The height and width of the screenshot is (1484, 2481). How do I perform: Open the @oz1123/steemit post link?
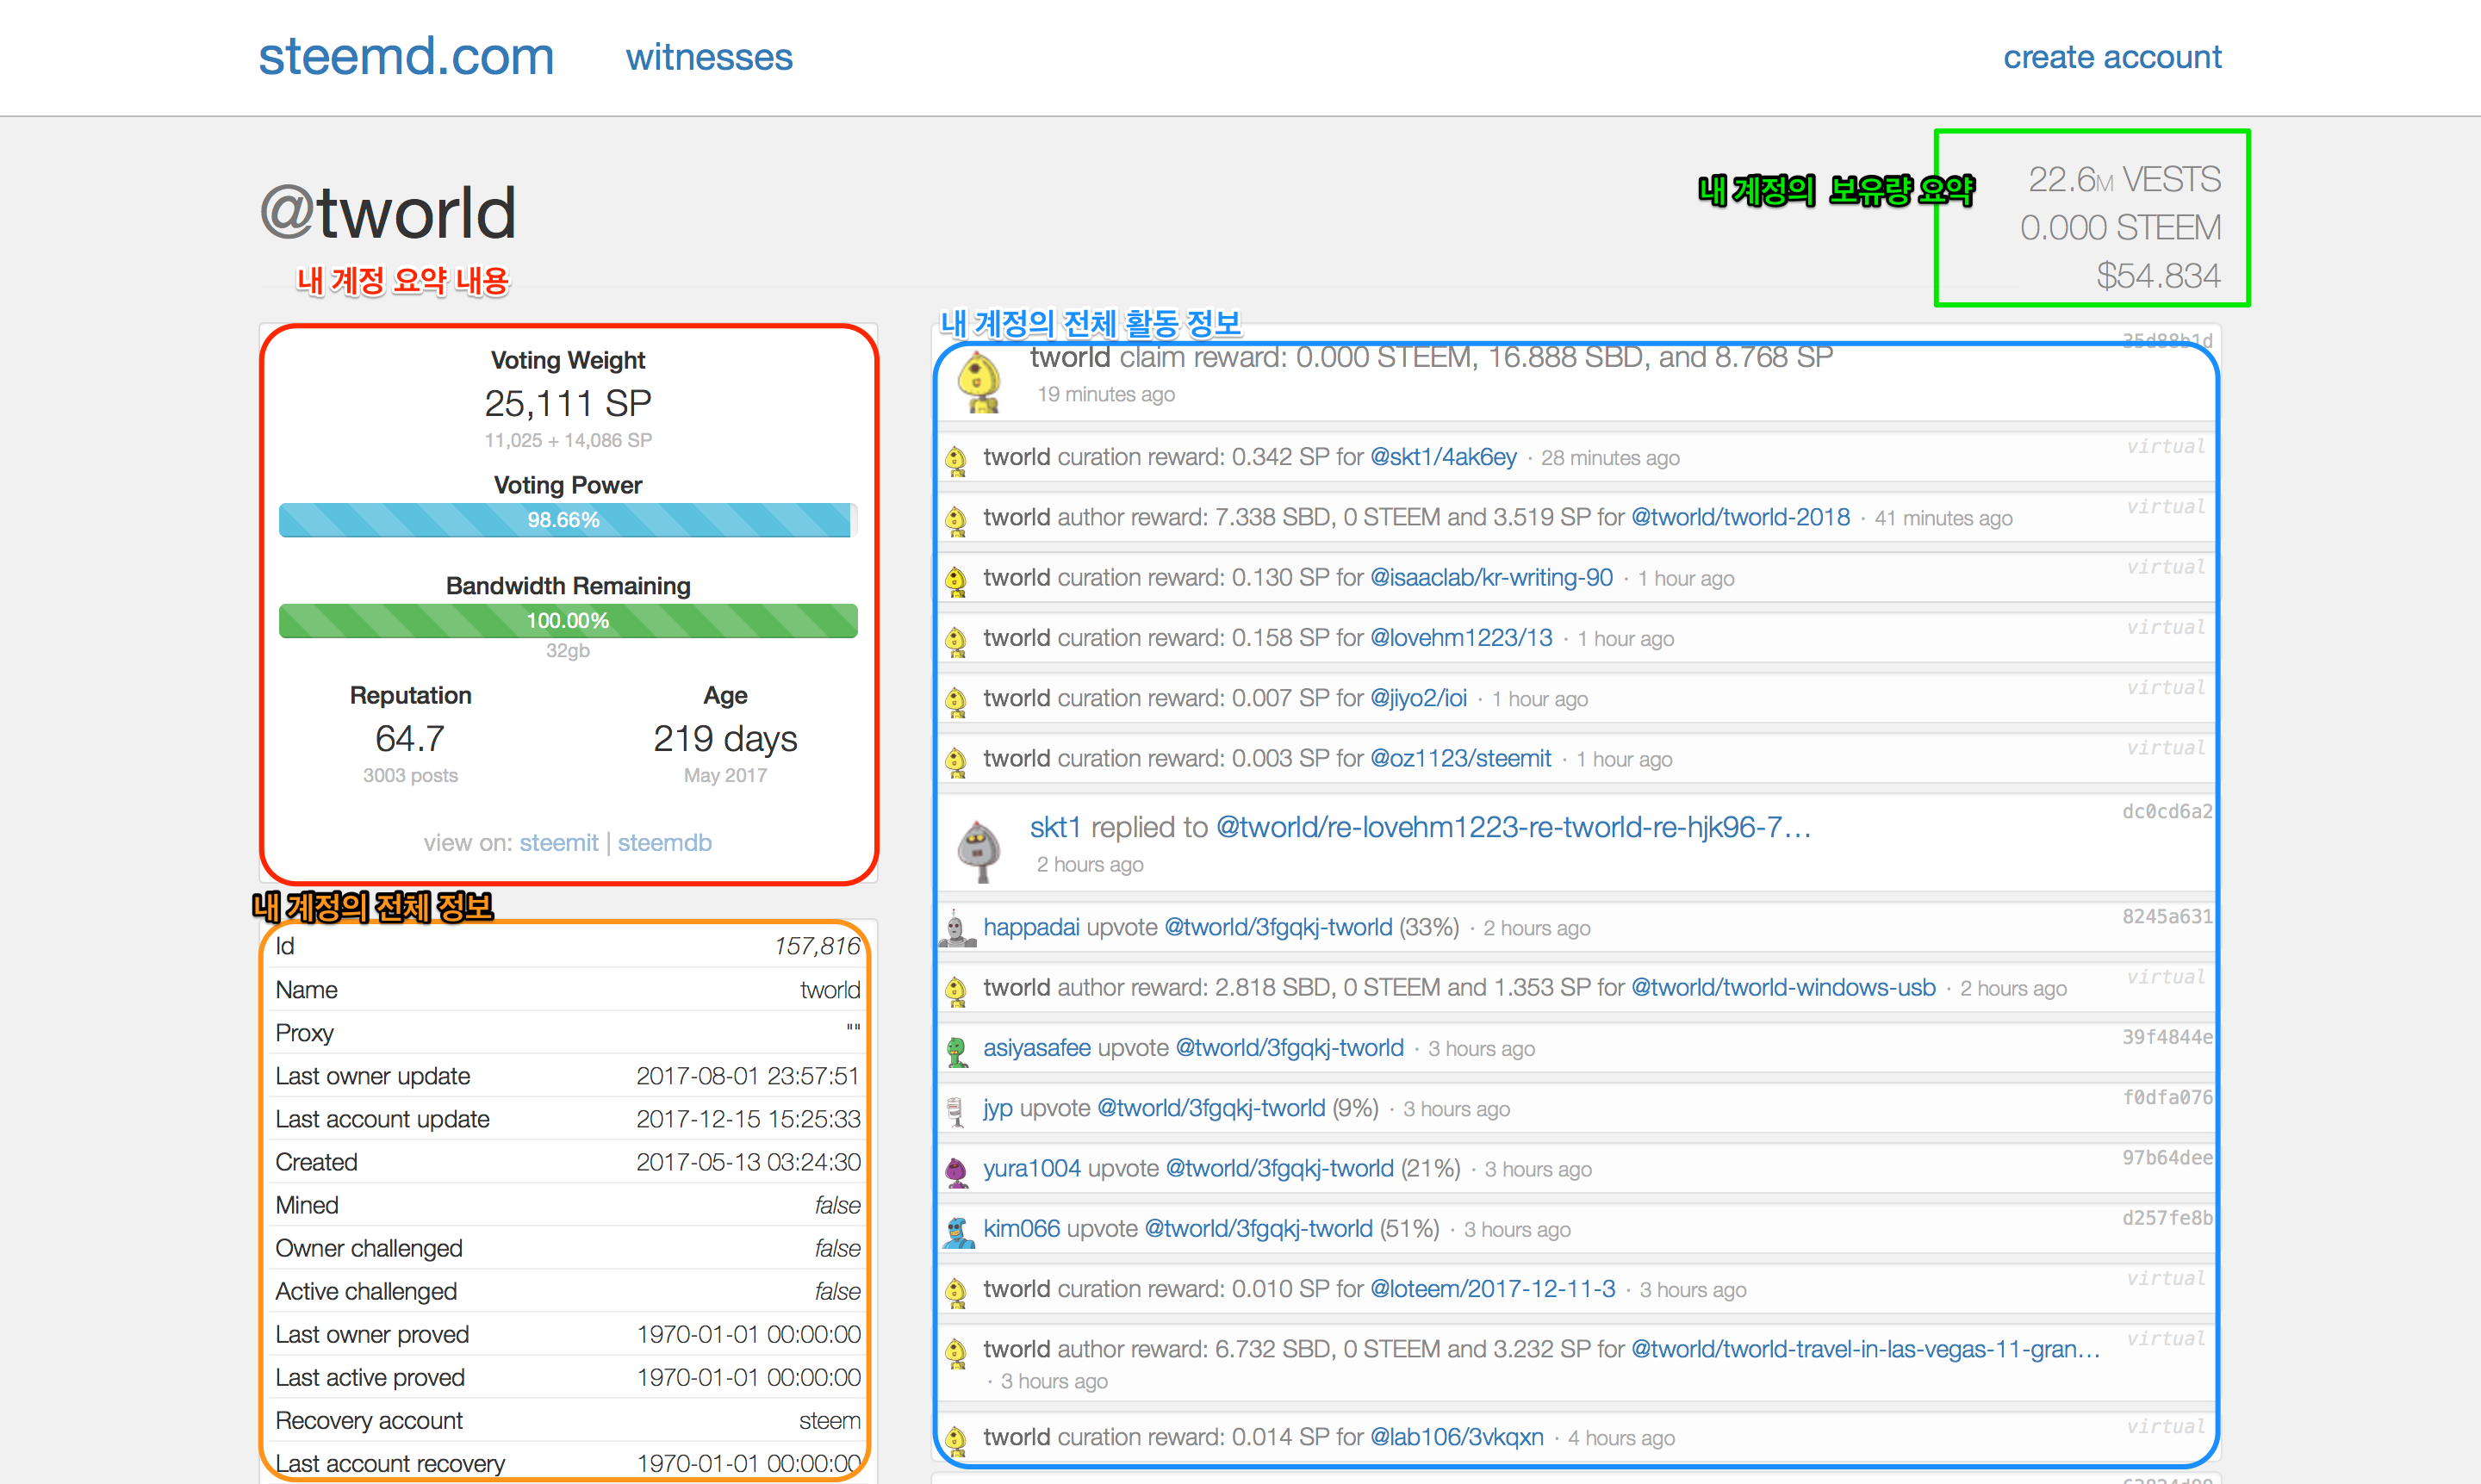click(x=1460, y=758)
